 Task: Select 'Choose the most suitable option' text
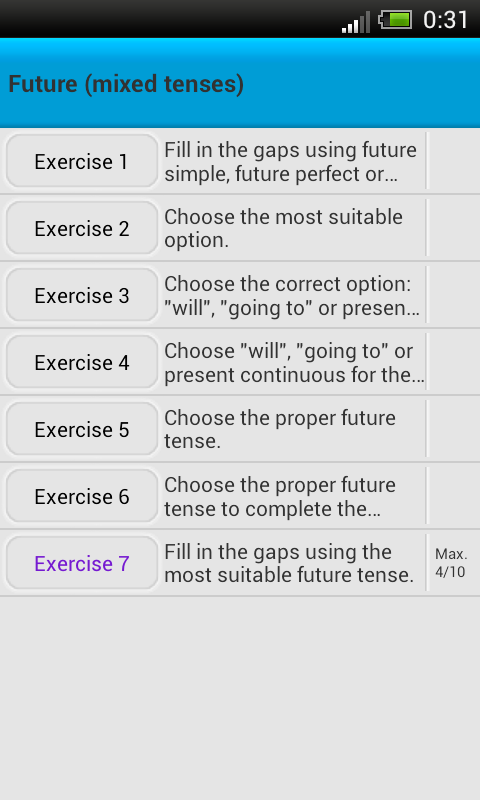pyautogui.click(x=283, y=228)
